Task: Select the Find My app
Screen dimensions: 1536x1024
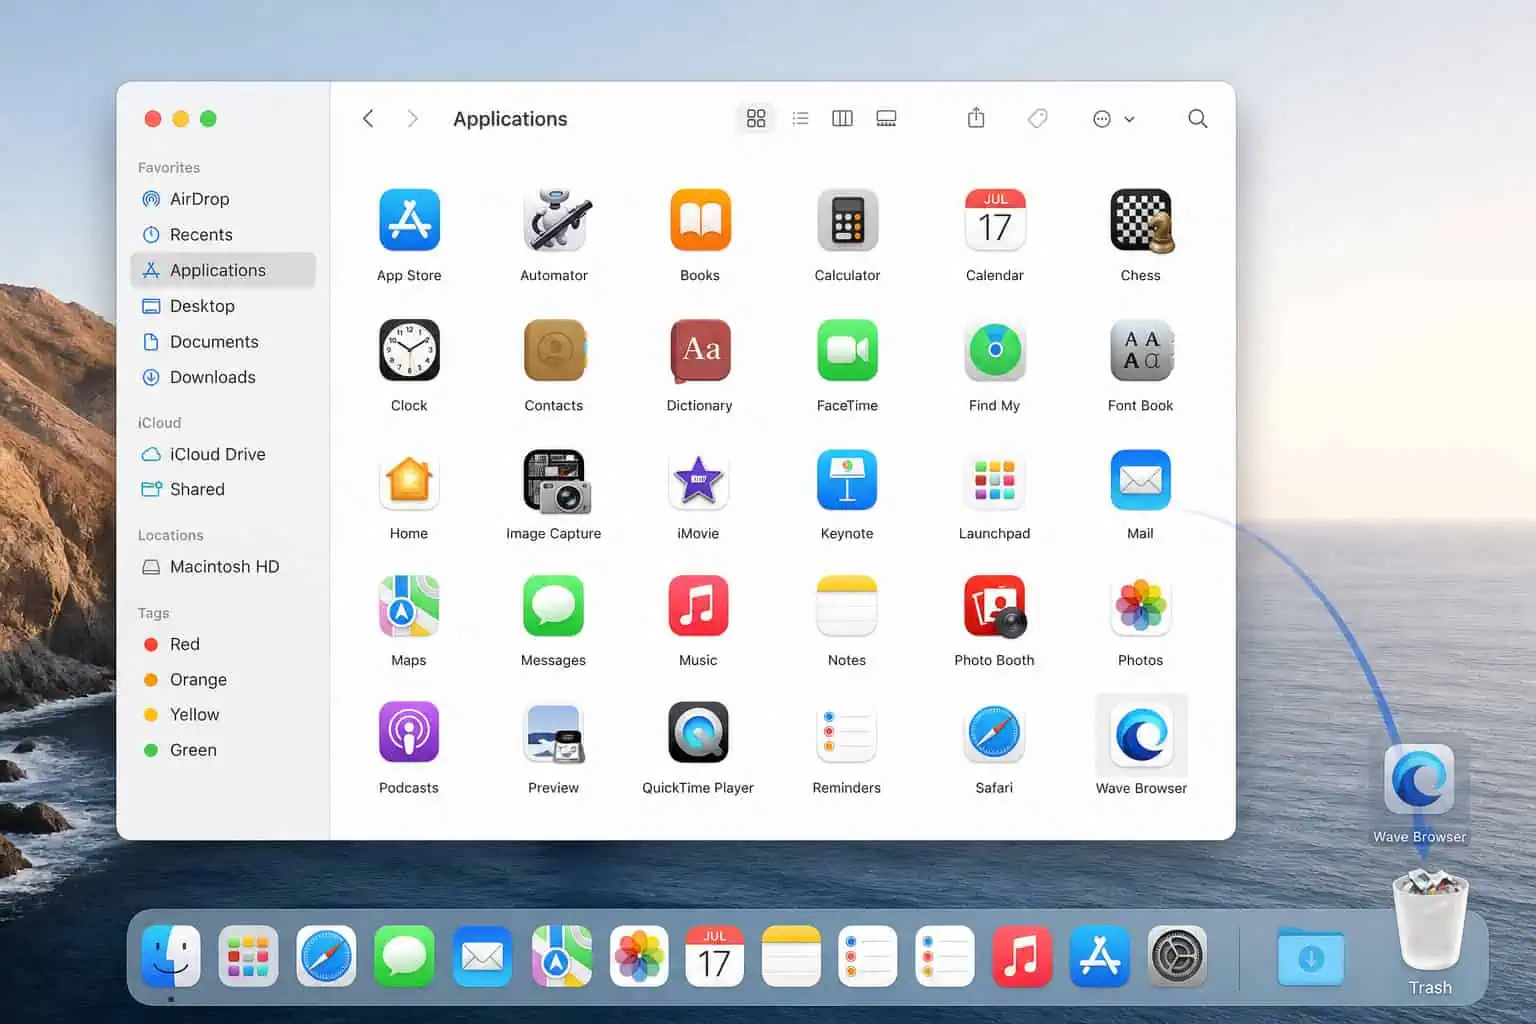Action: click(995, 350)
